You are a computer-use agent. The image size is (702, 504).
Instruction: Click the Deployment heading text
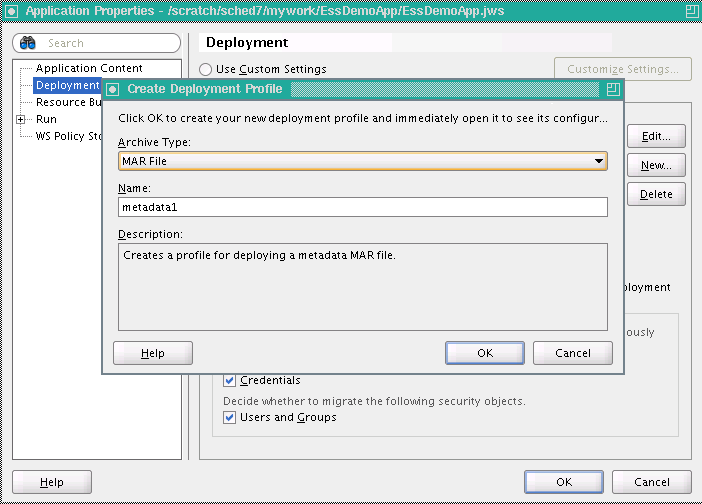[247, 43]
